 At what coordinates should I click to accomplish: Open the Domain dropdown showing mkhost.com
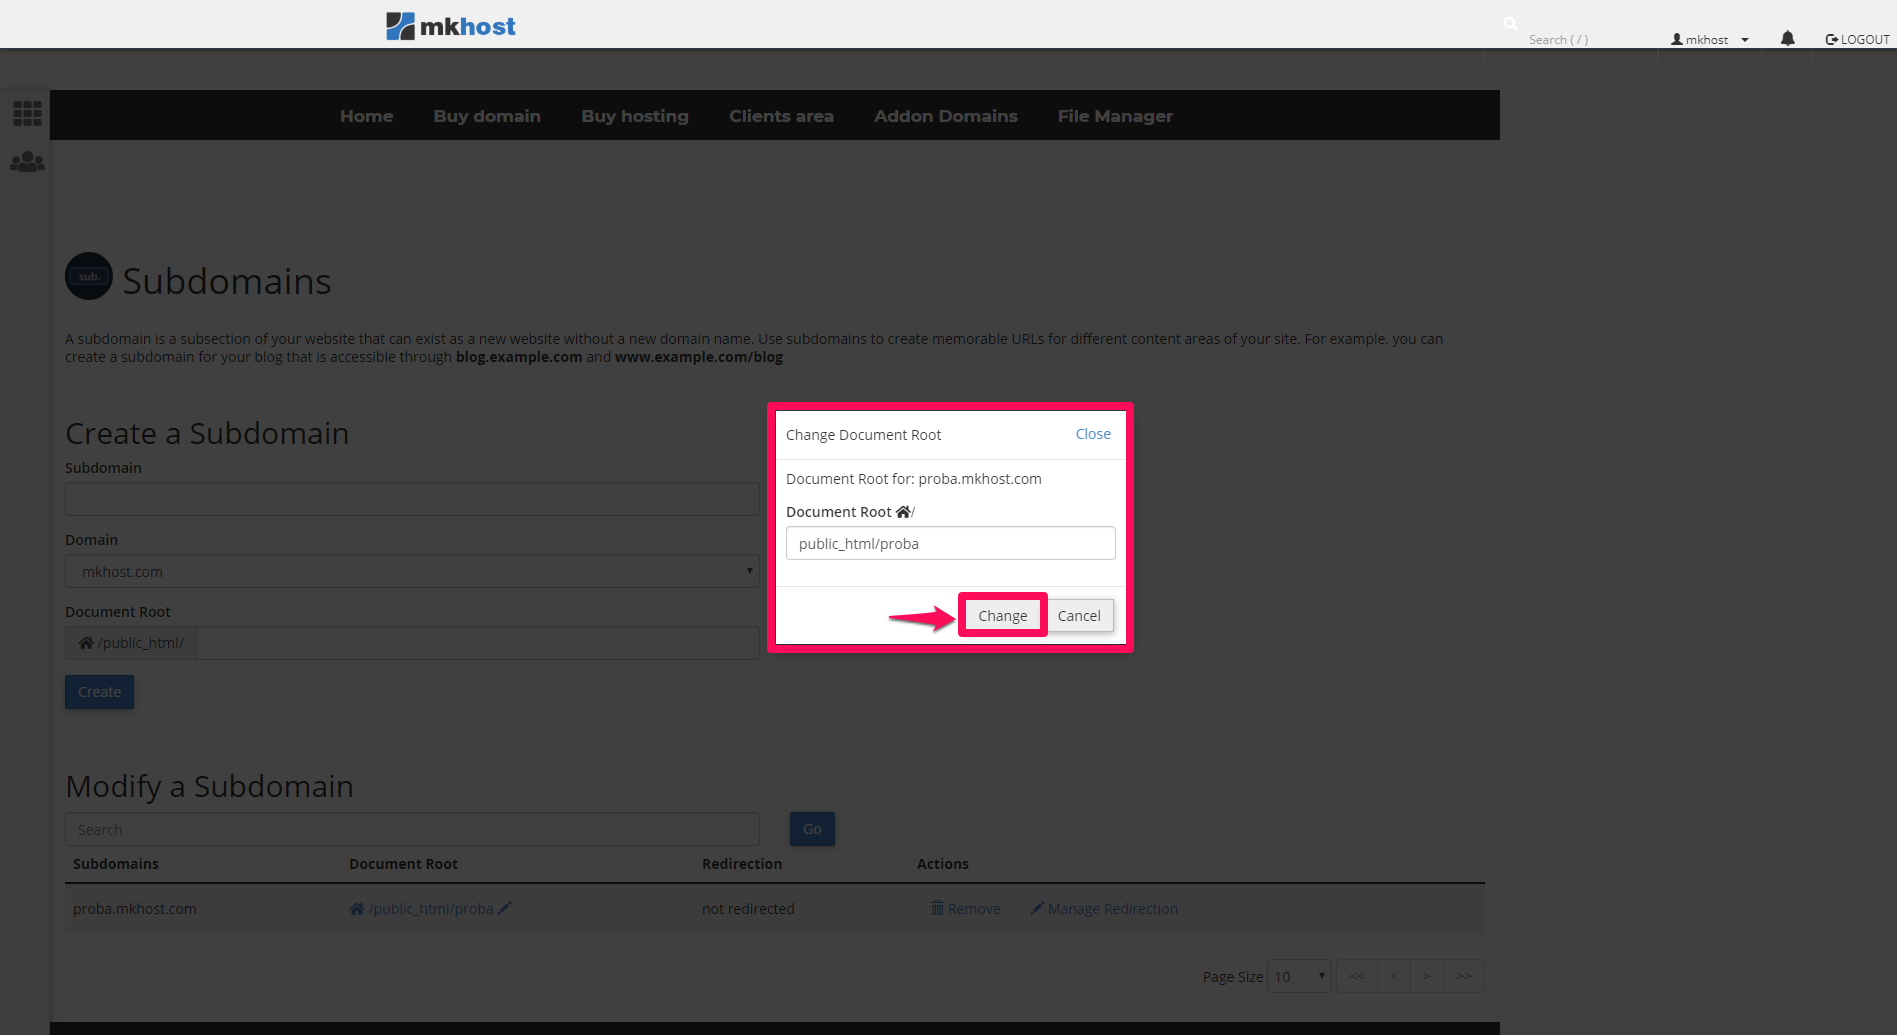point(411,572)
